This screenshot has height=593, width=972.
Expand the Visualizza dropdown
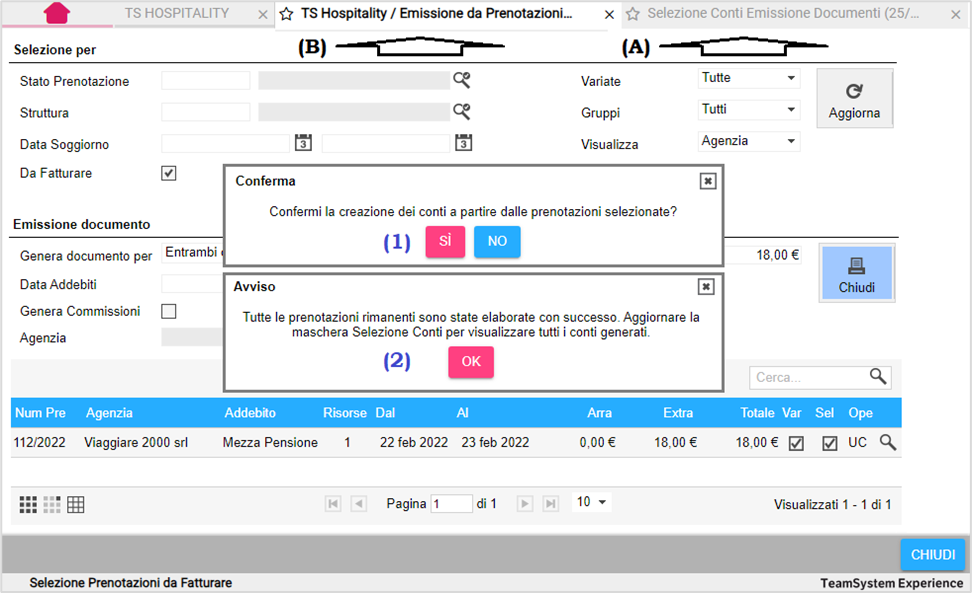[749, 141]
